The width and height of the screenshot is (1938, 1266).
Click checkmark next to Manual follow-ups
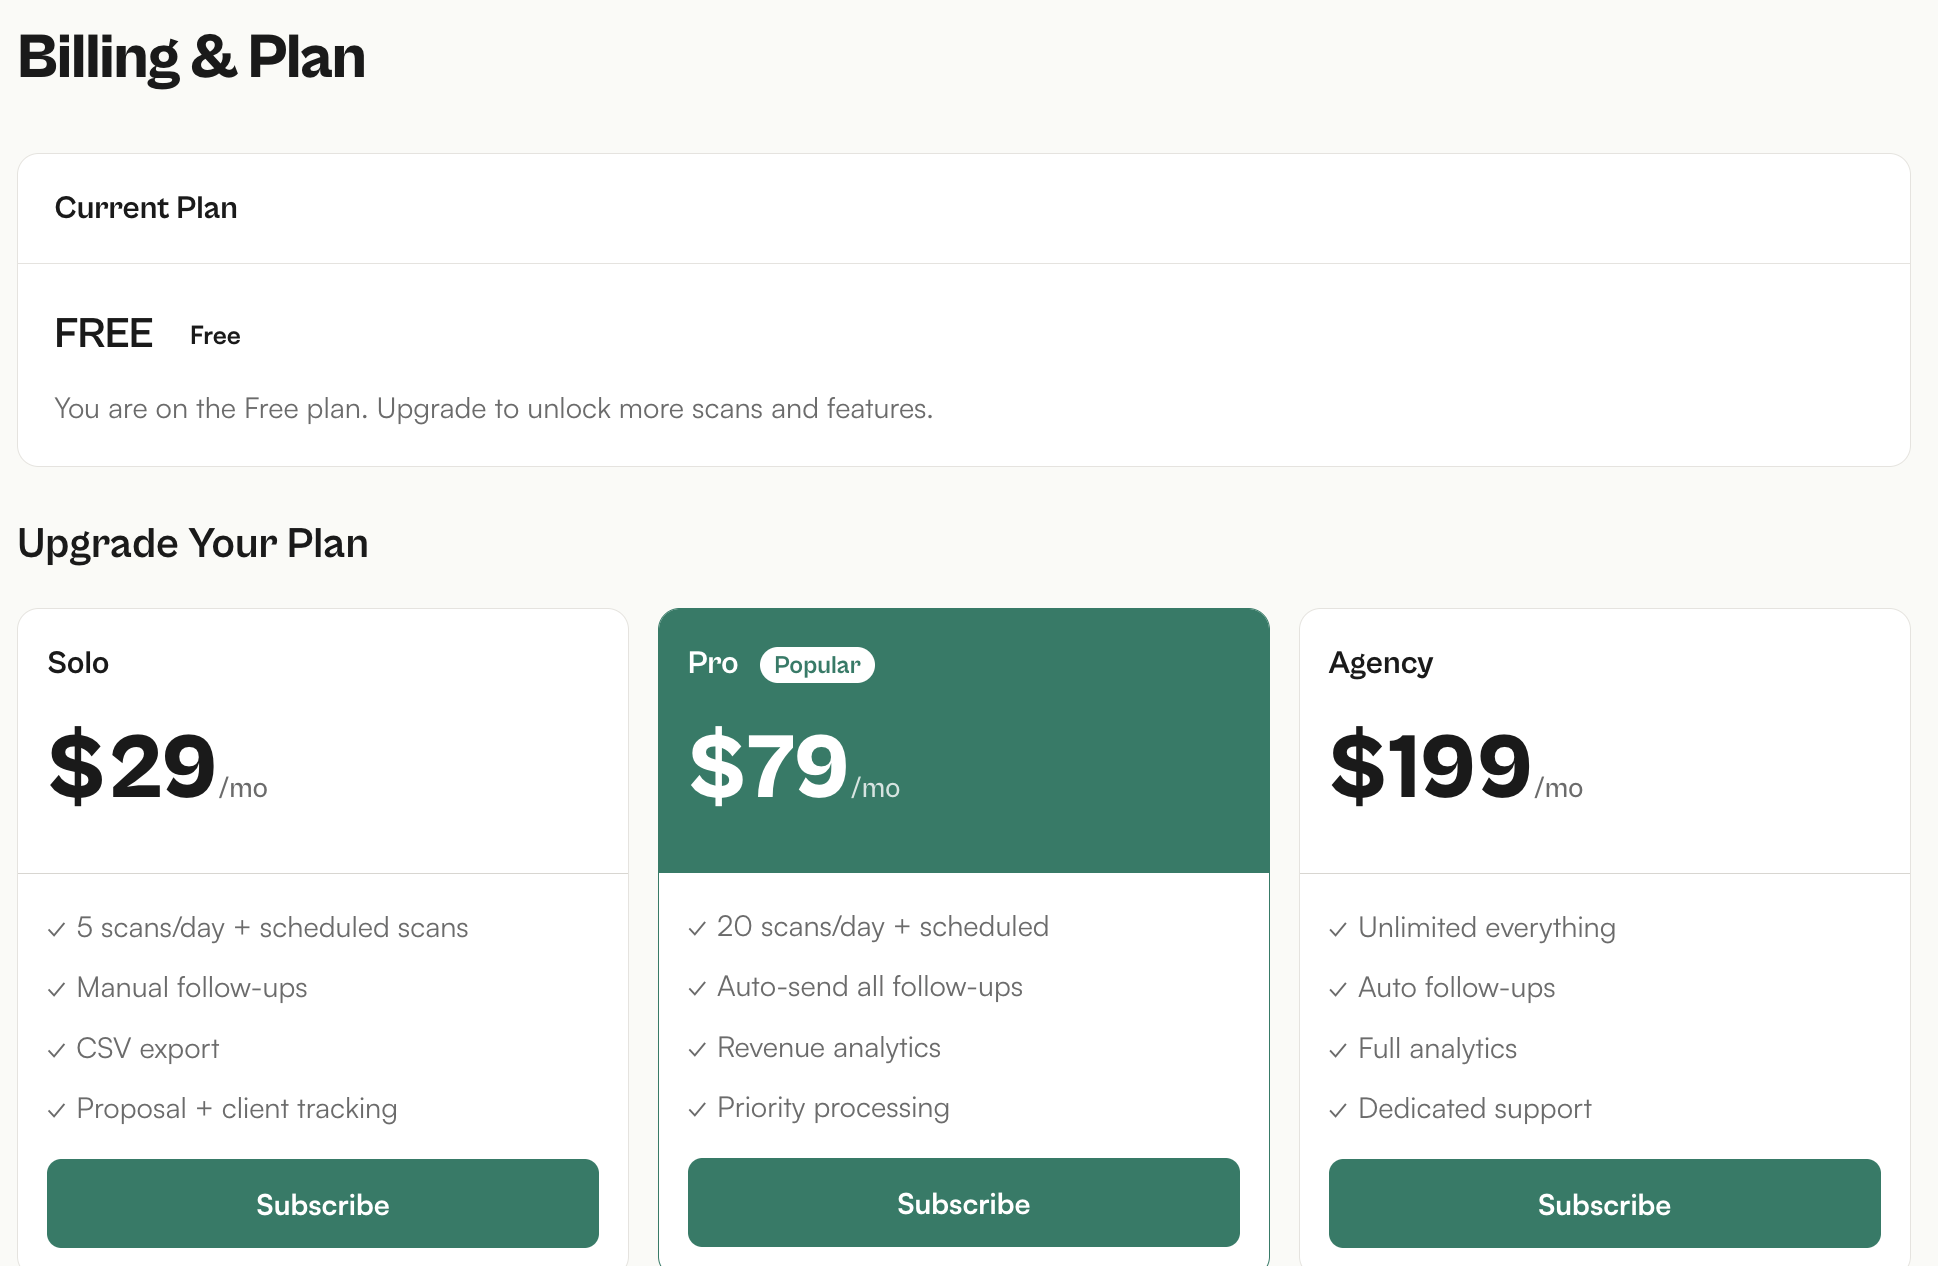[x=56, y=989]
